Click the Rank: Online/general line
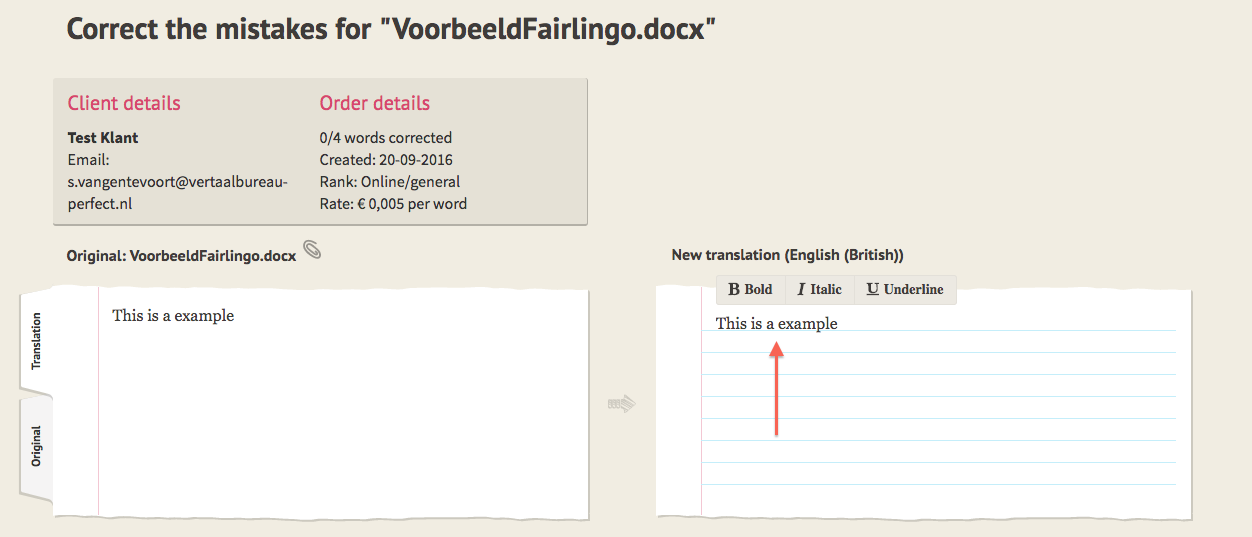This screenshot has width=1252, height=537. [x=390, y=182]
